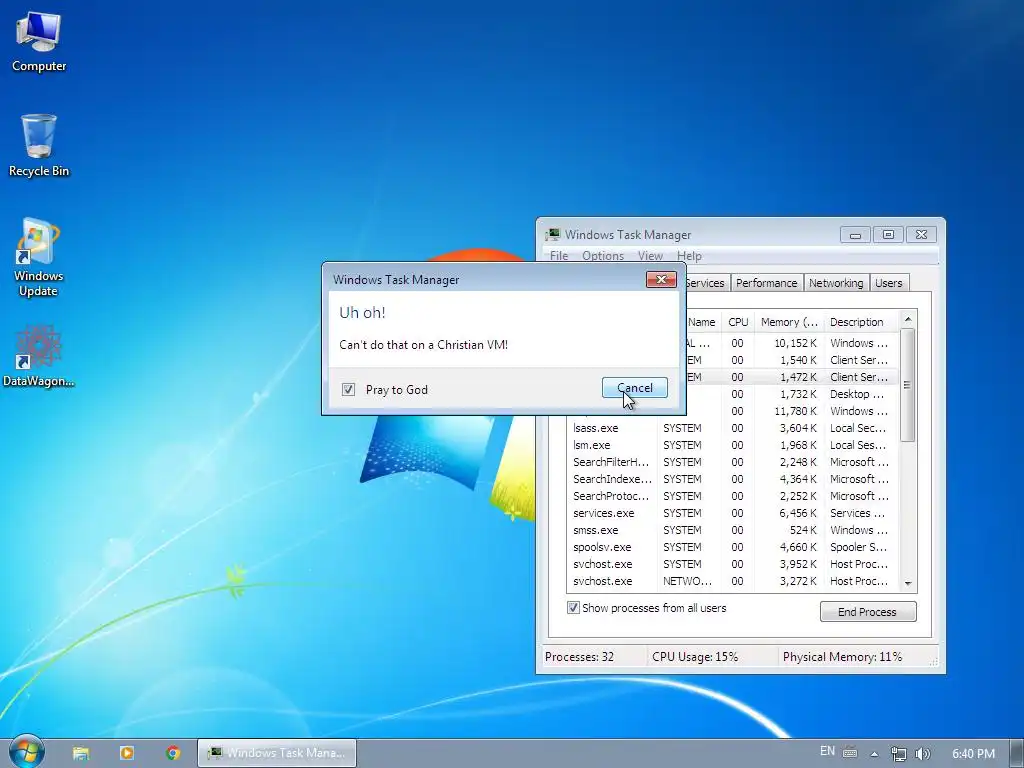Viewport: 1024px width, 768px height.
Task: Click scroll up arrow of process list
Action: pyautogui.click(x=908, y=319)
